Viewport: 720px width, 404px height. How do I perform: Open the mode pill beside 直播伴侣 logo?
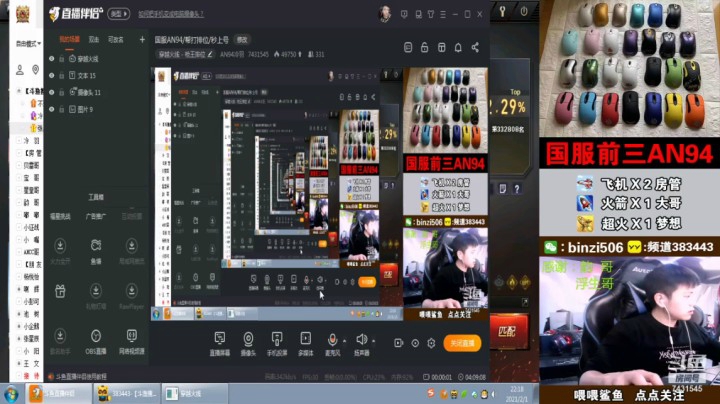[118, 14]
